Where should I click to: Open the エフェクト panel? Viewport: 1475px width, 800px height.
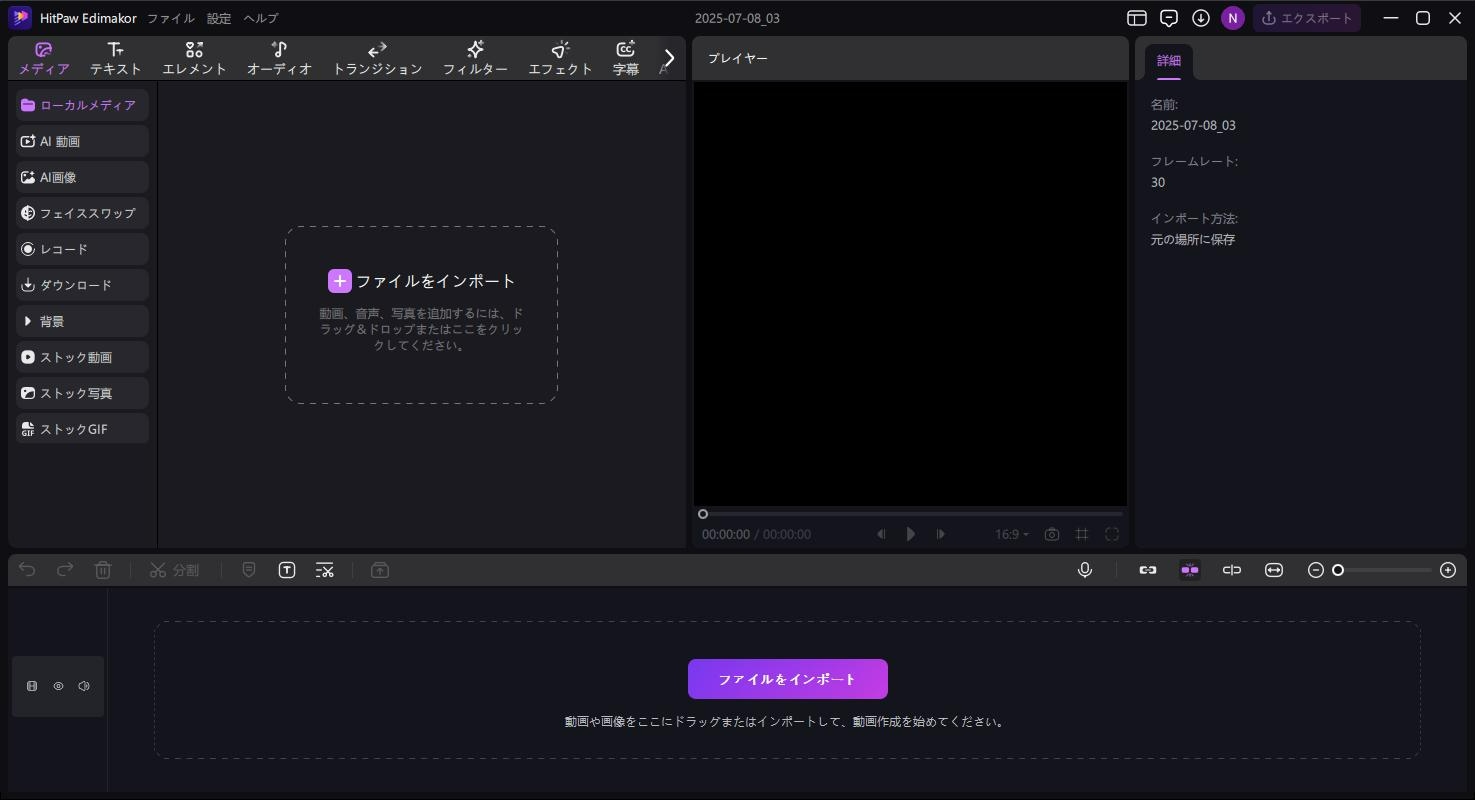click(x=559, y=57)
